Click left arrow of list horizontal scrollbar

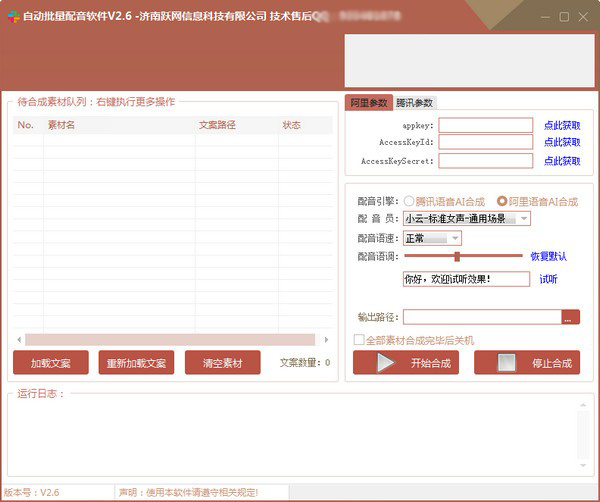(19, 340)
